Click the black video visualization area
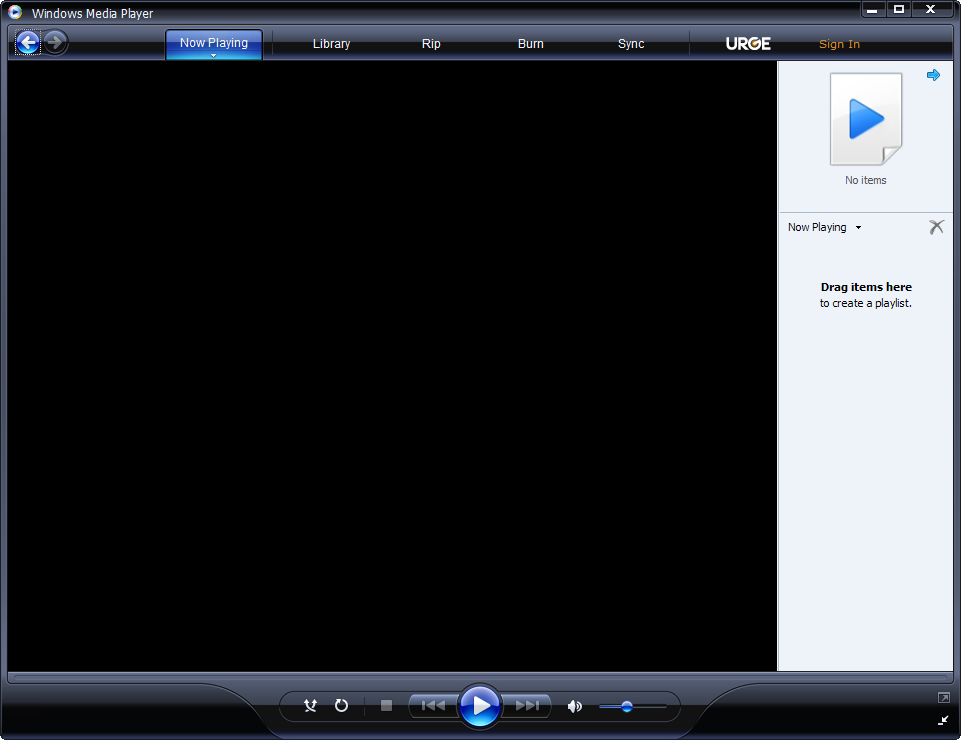This screenshot has height=740, width=961. [x=392, y=365]
